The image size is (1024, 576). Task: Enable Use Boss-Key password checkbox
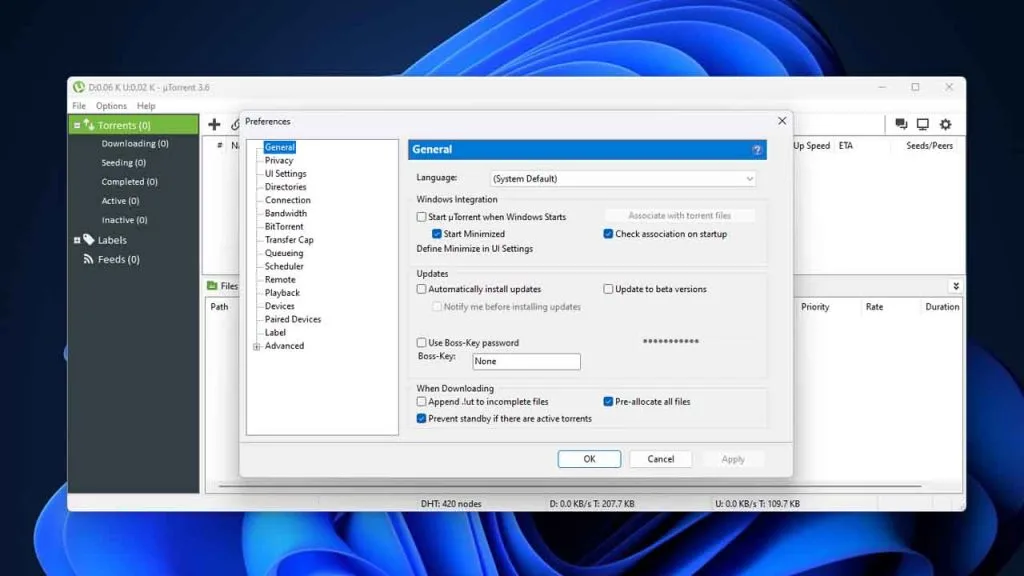coord(421,342)
